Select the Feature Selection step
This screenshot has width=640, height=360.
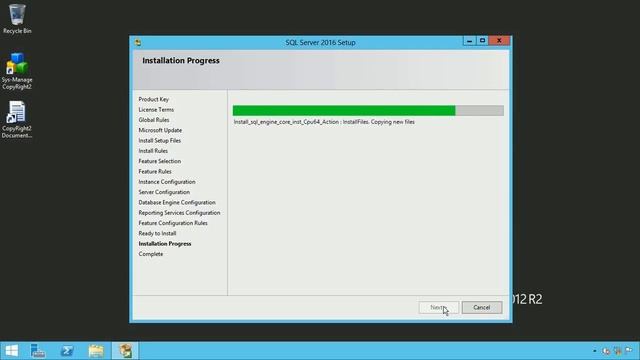160,161
